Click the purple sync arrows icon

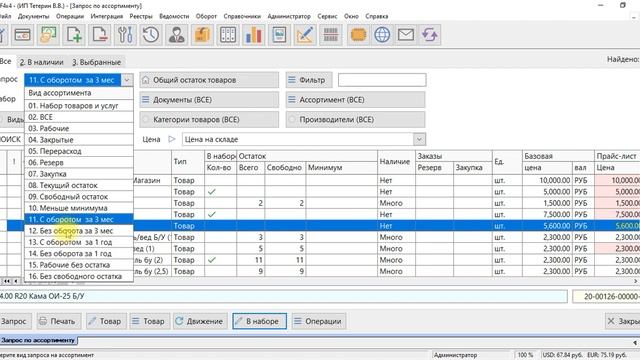(430, 35)
